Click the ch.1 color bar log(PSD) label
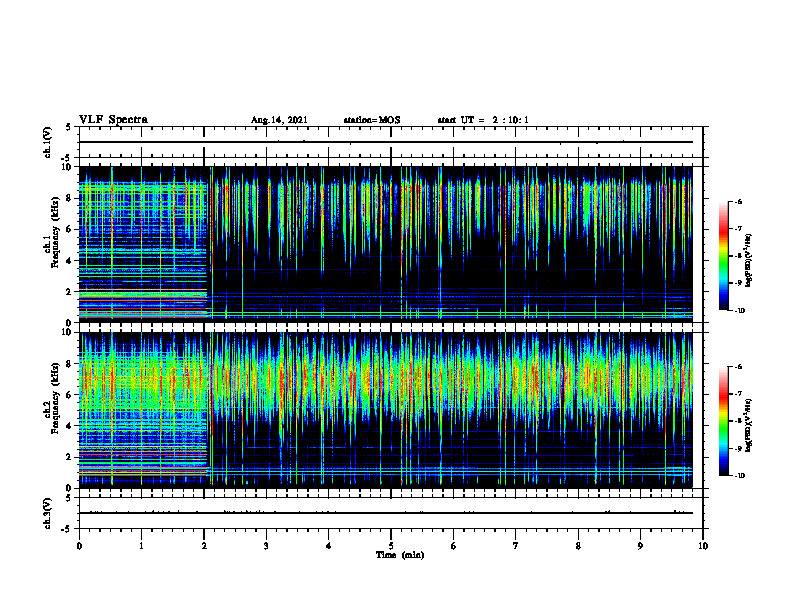The height and width of the screenshot is (612, 792). (x=749, y=260)
